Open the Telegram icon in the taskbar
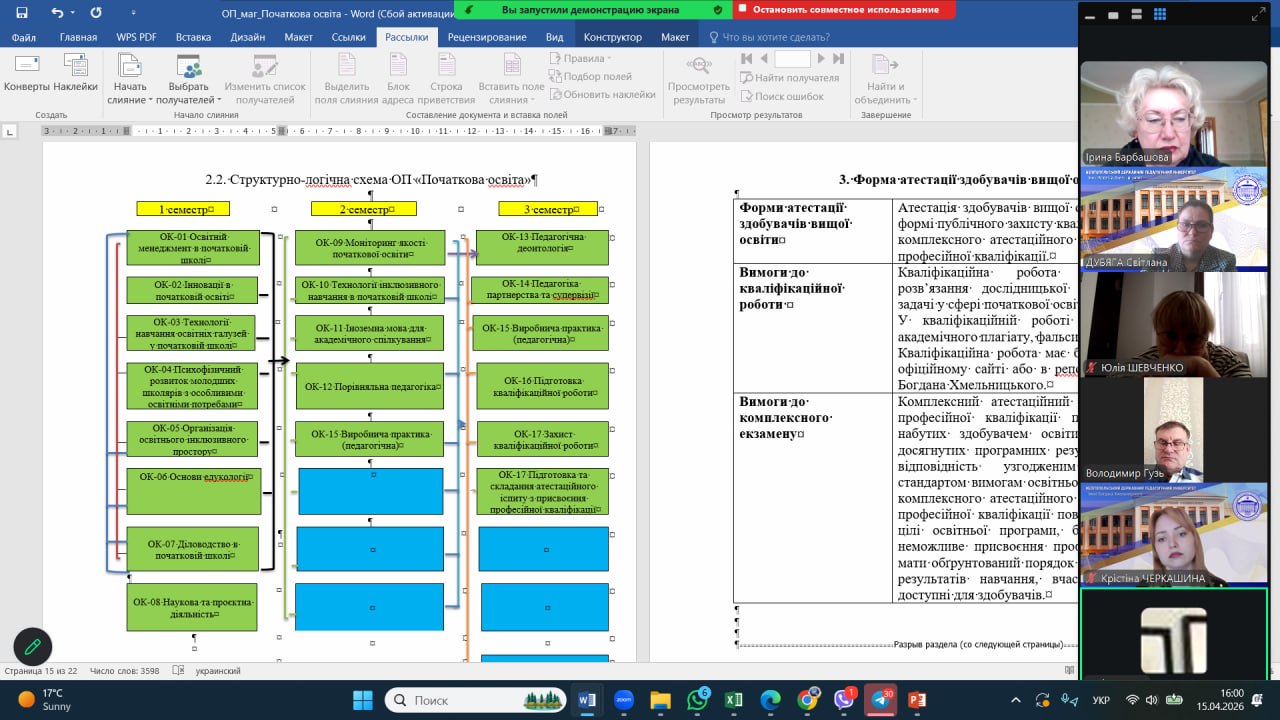Viewport: 1280px width, 720px height. point(880,700)
